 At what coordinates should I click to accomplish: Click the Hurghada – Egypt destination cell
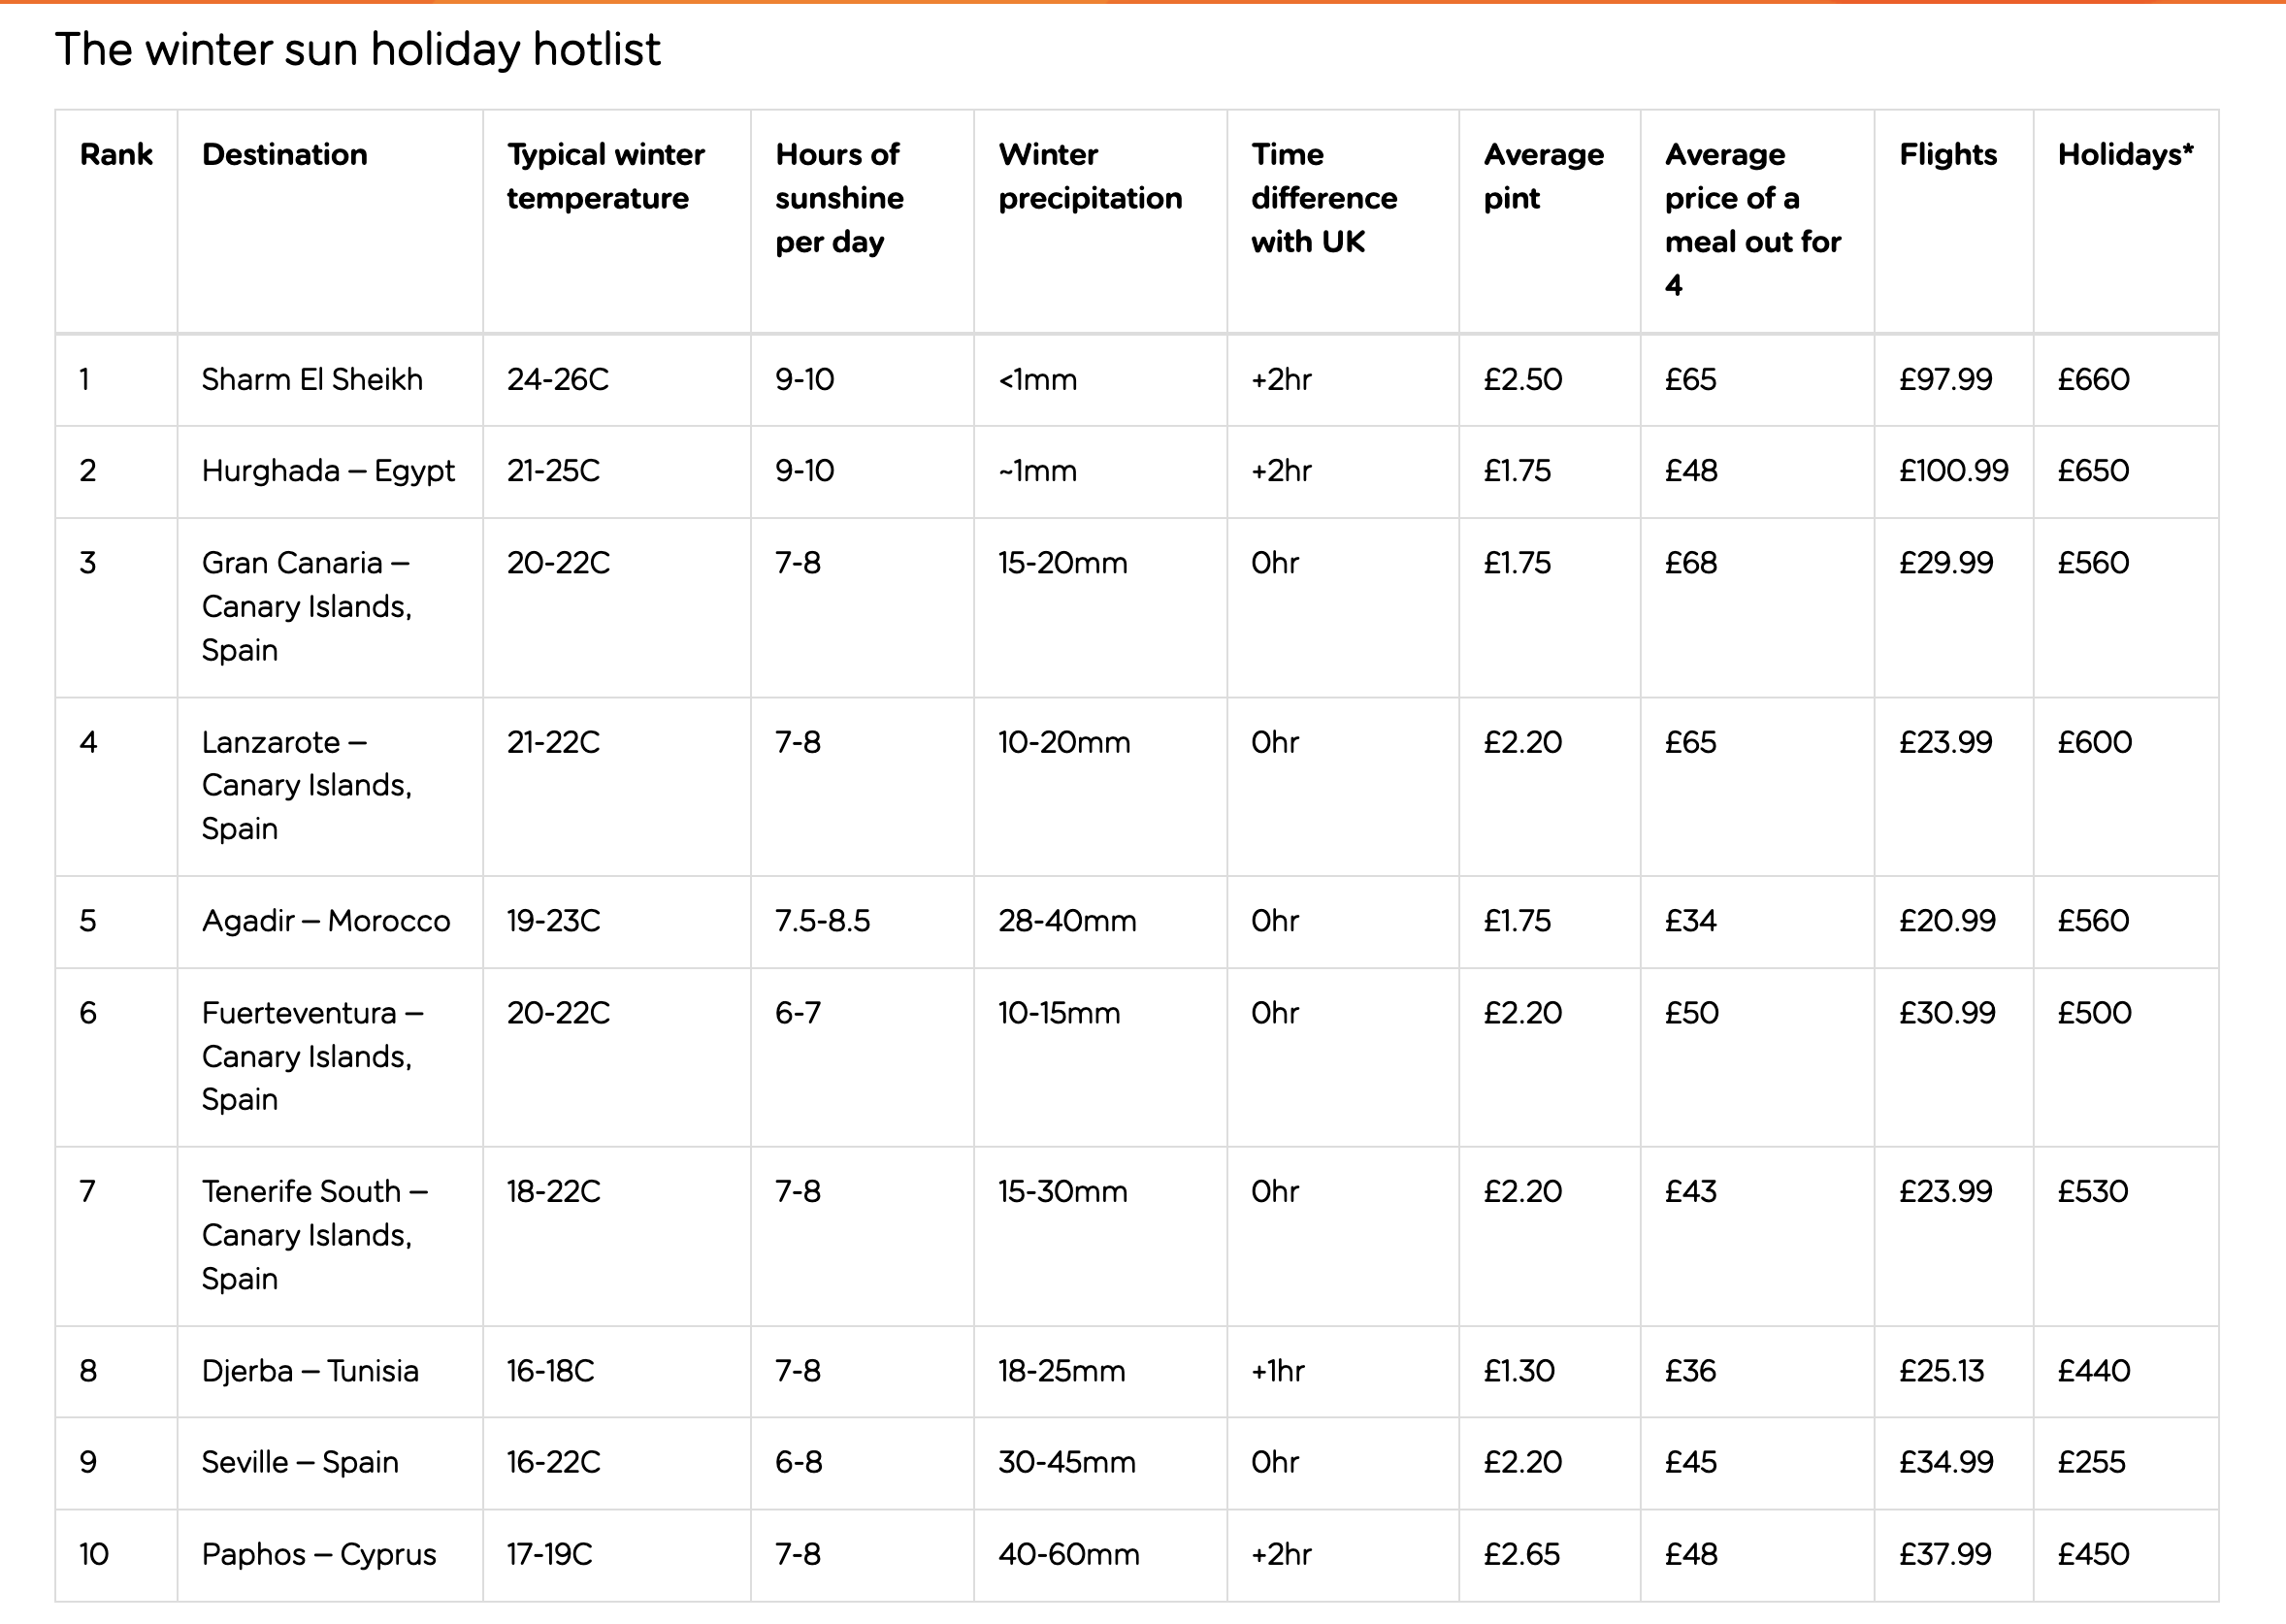pos(328,471)
